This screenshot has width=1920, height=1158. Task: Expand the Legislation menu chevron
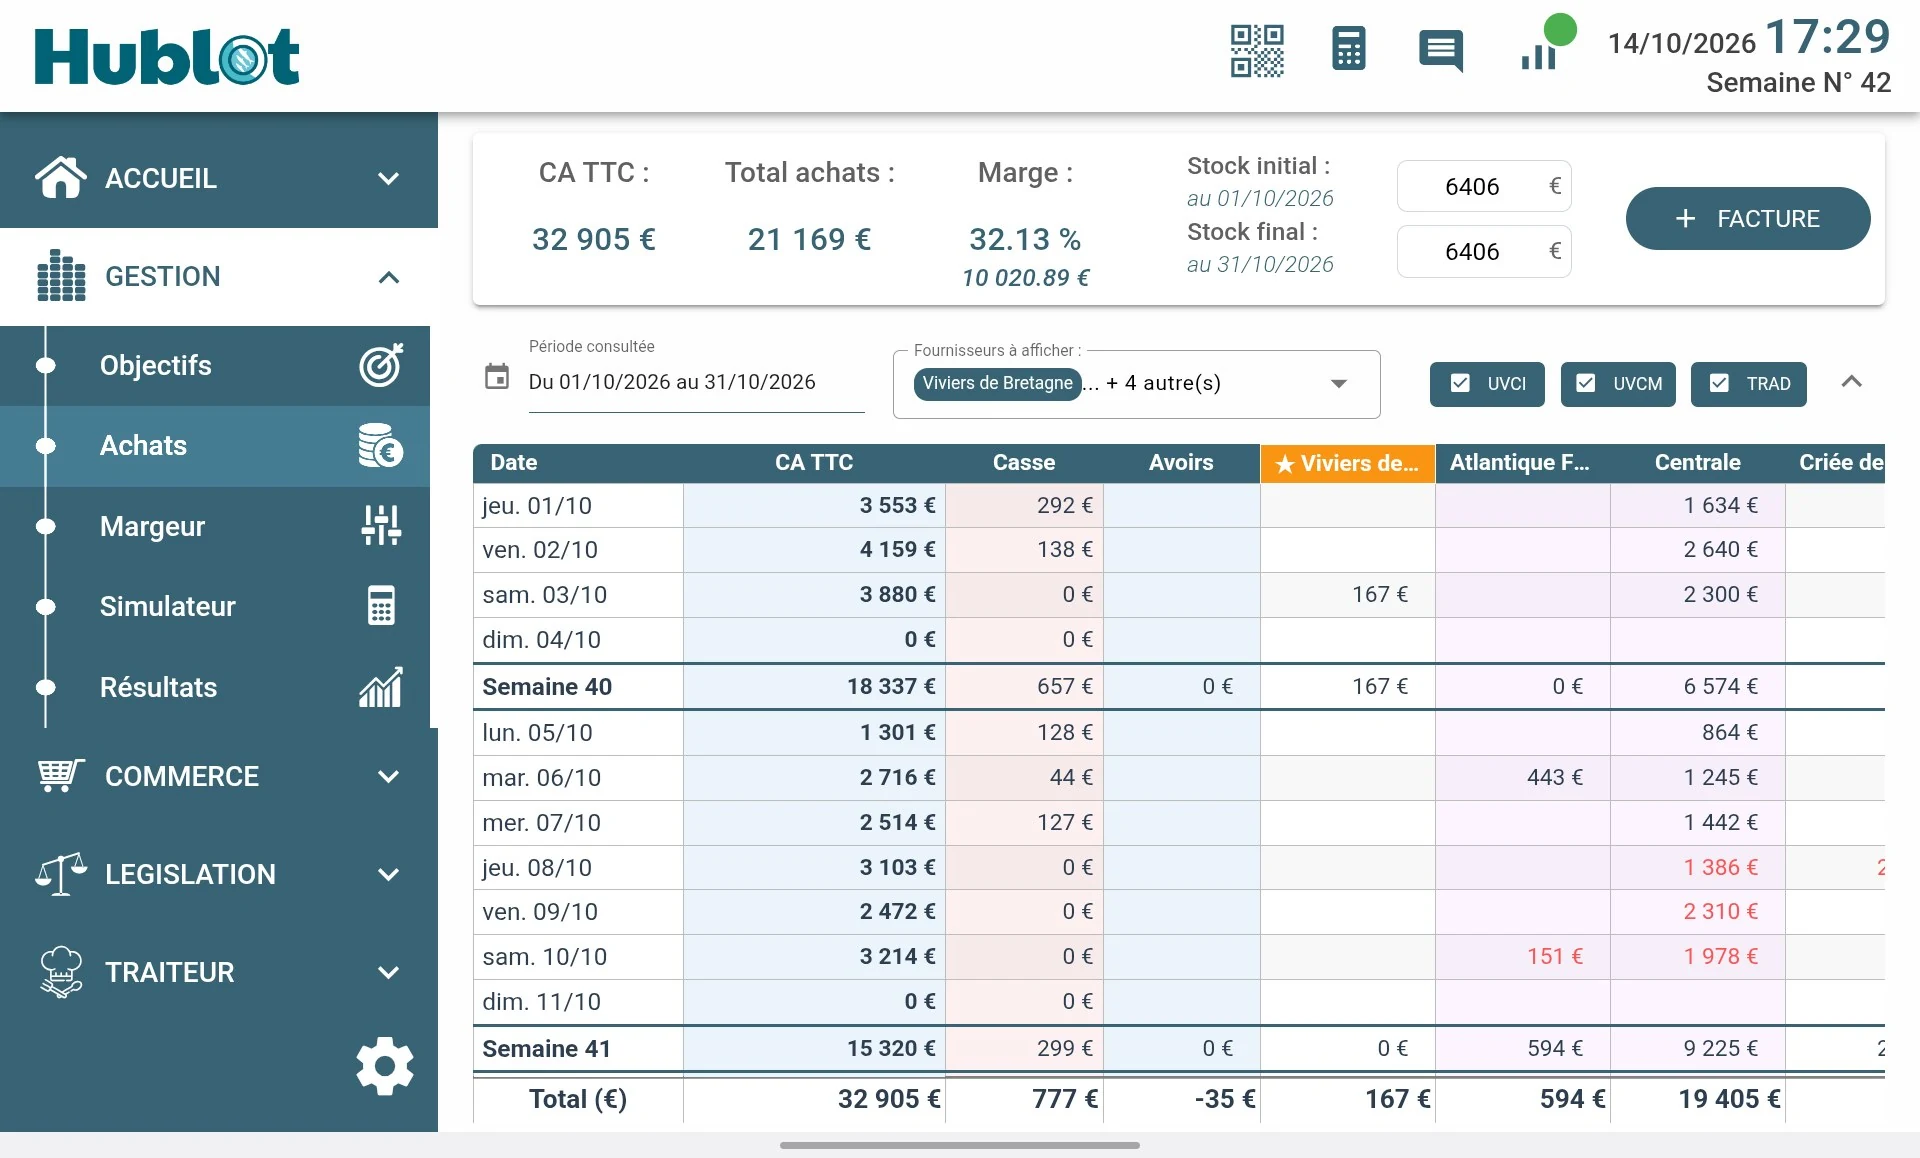click(389, 874)
